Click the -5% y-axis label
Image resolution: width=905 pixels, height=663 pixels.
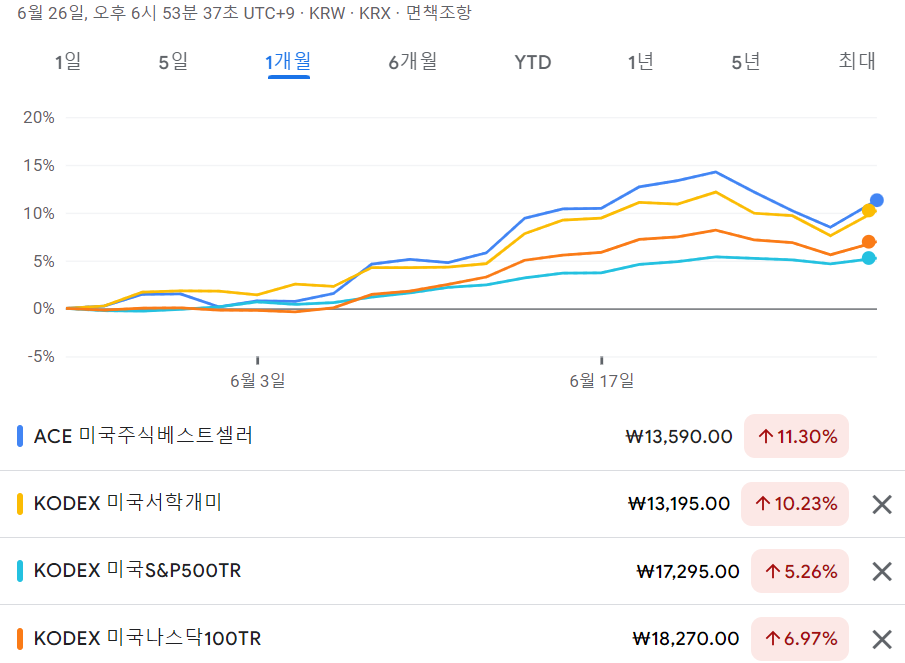tap(41, 357)
